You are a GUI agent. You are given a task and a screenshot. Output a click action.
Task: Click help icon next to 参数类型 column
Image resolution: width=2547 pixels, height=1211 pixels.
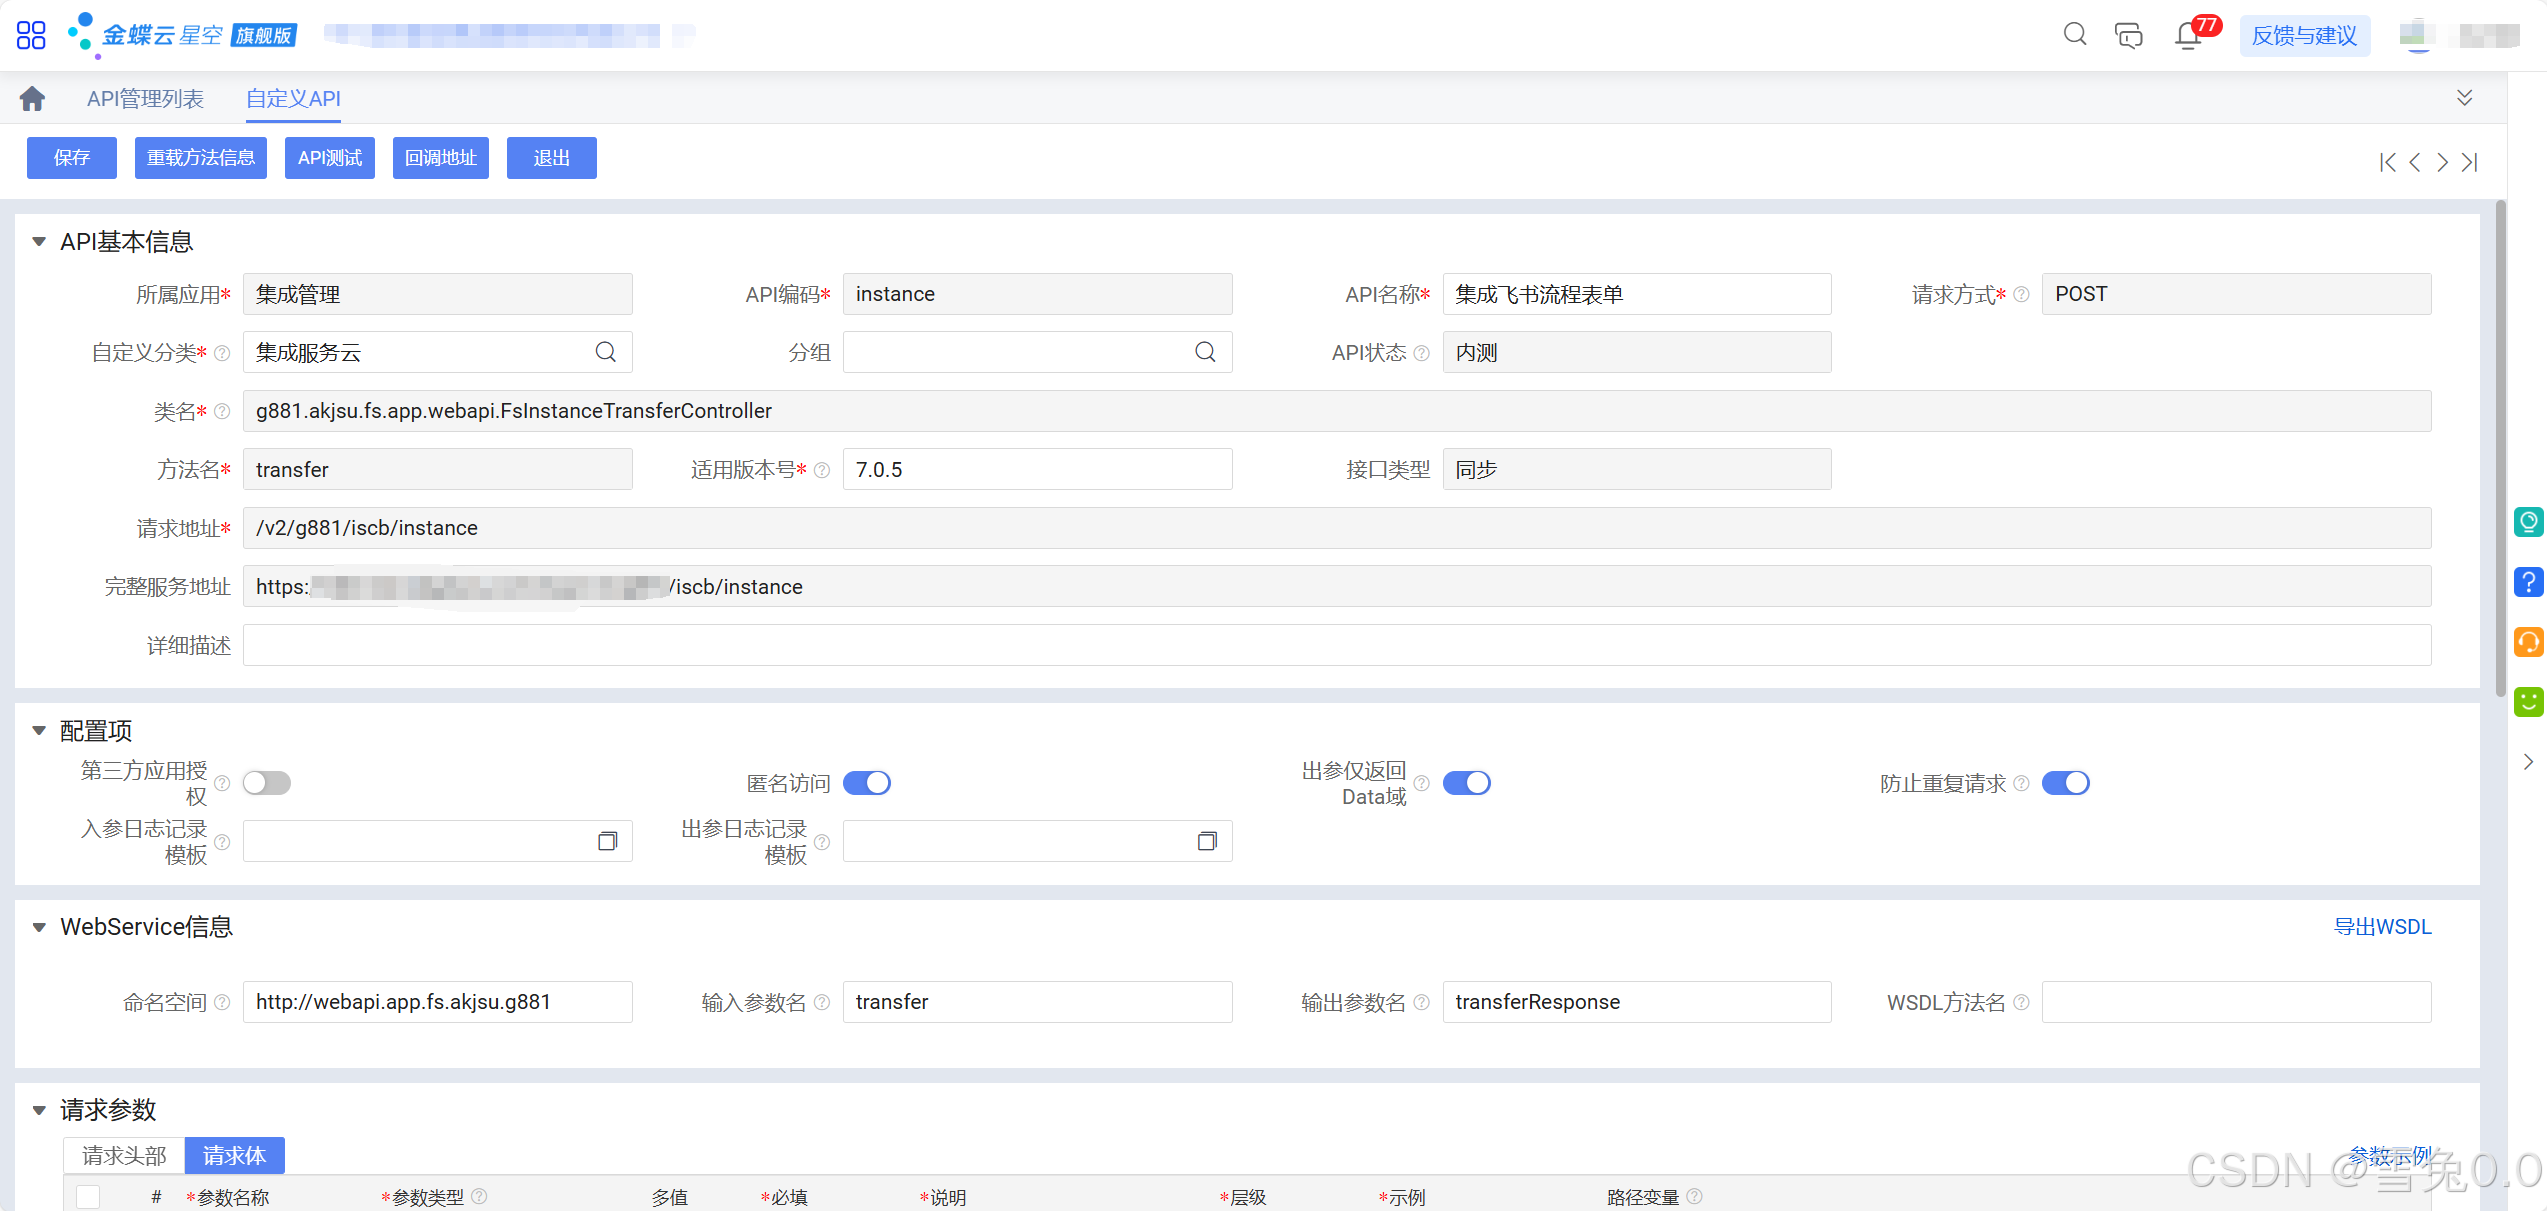[x=479, y=1196]
